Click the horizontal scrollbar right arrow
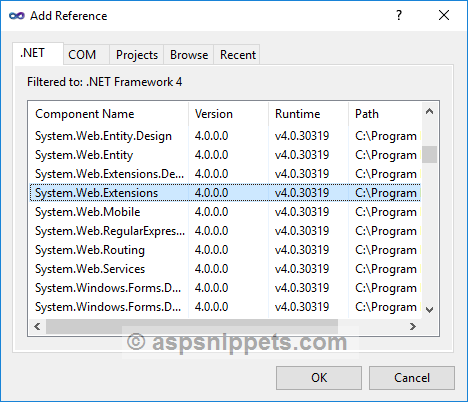468x402 pixels. 413,326
